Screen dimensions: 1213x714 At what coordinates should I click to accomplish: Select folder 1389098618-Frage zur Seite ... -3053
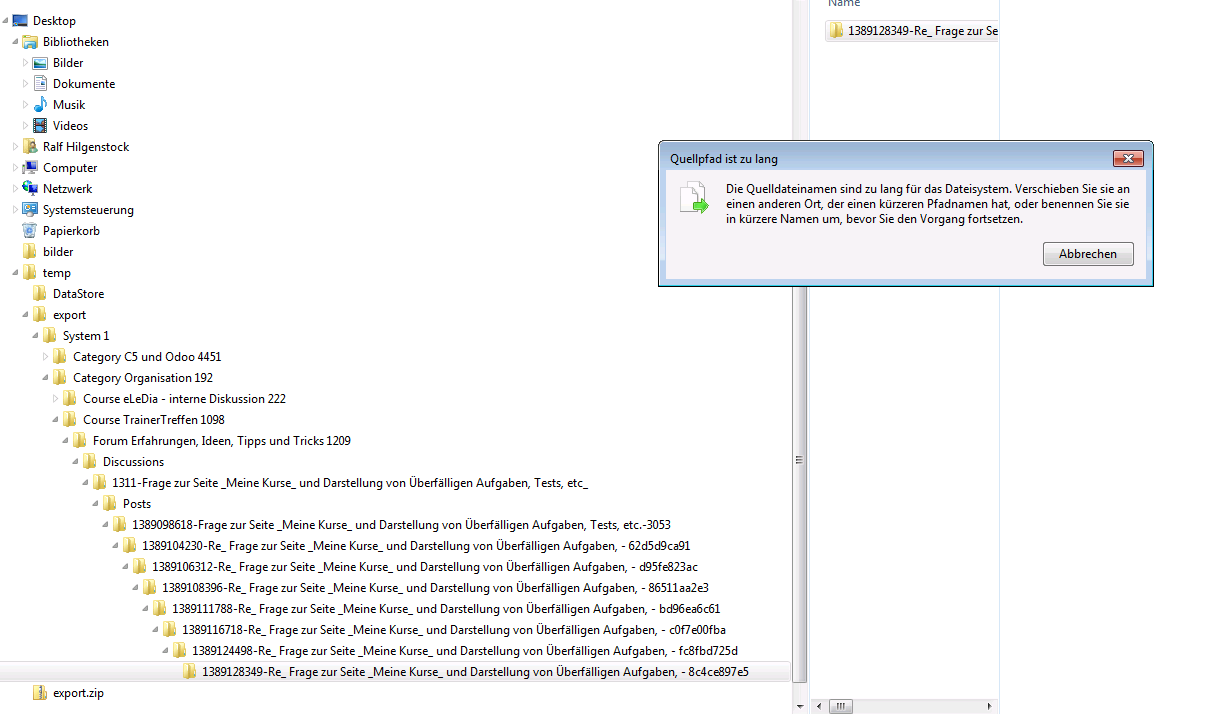coord(401,525)
